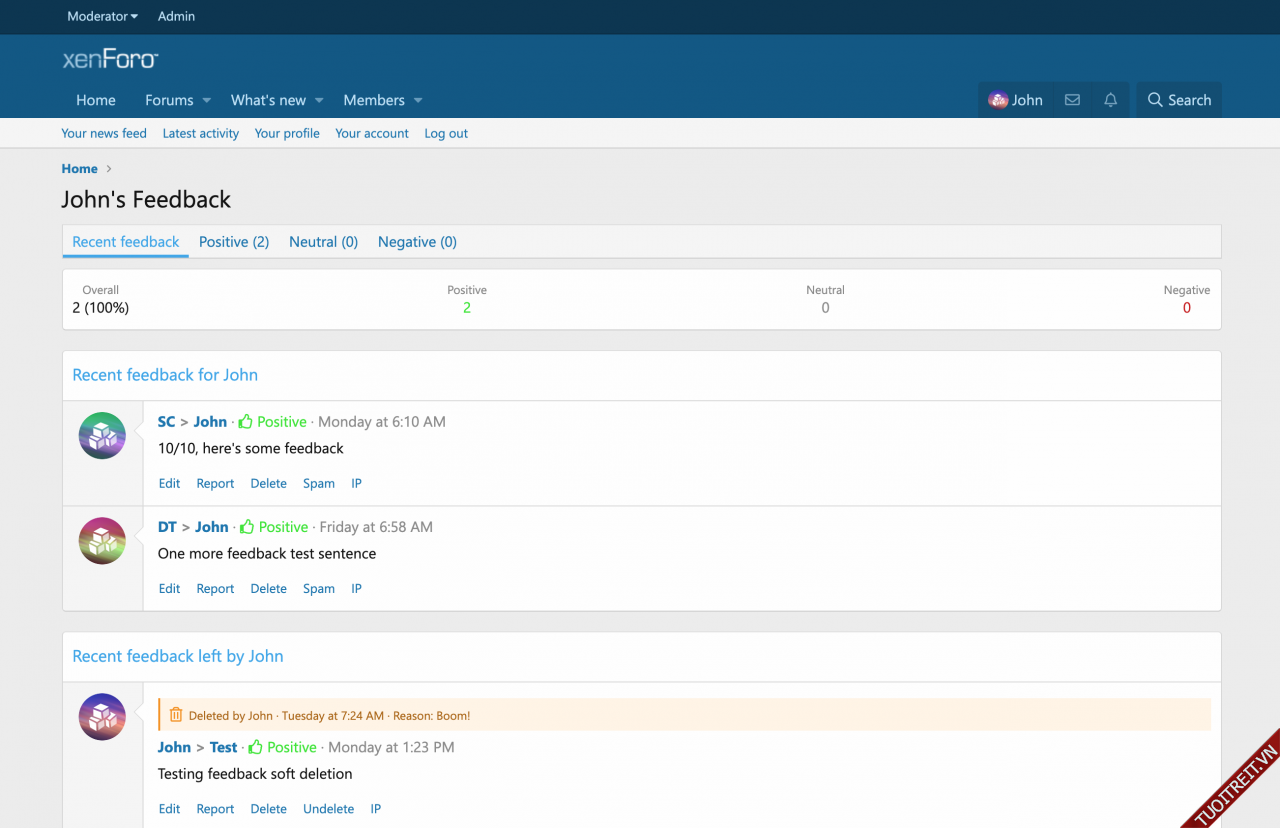Screen dimensions: 1280x828
Task: Expand the What's new menu arrow
Action: point(319,100)
